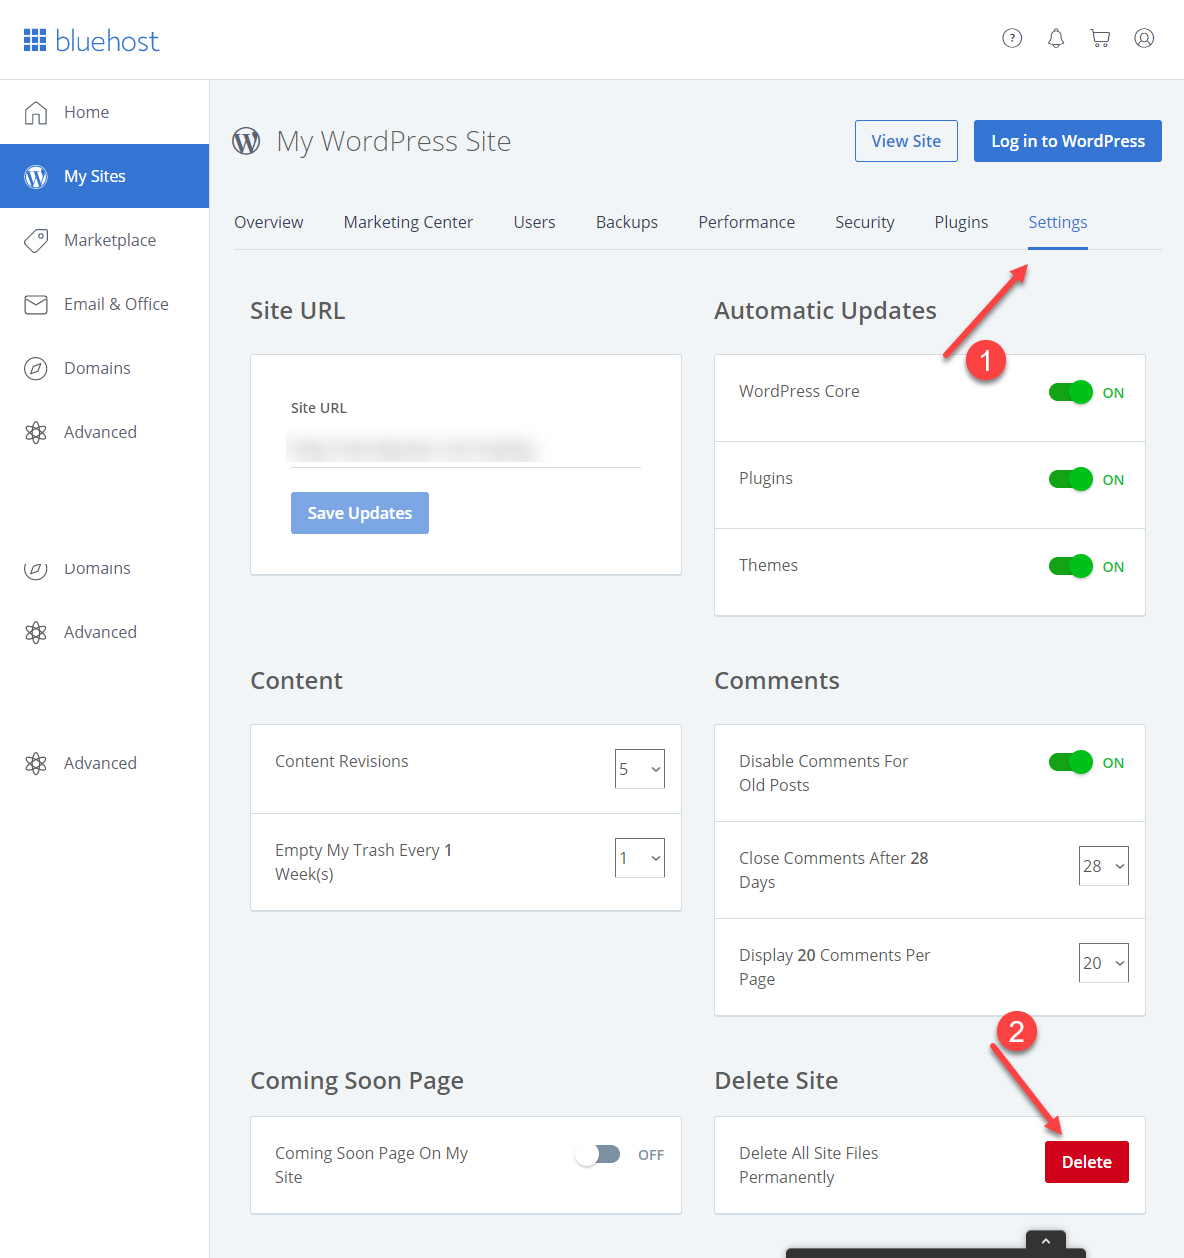Click the red Delete button
The height and width of the screenshot is (1258, 1184).
(x=1087, y=1162)
